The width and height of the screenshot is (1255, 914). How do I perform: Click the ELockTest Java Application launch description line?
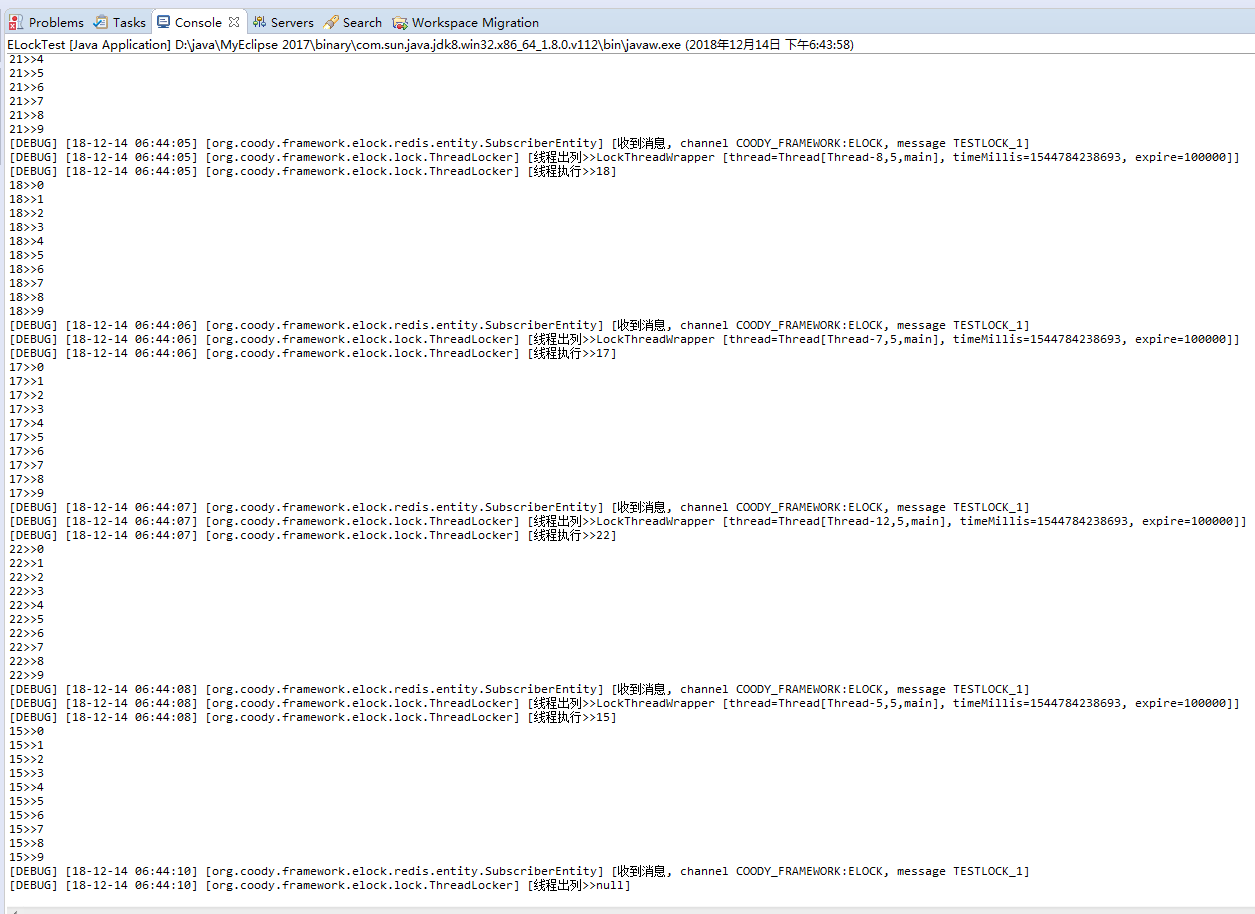click(x=431, y=45)
